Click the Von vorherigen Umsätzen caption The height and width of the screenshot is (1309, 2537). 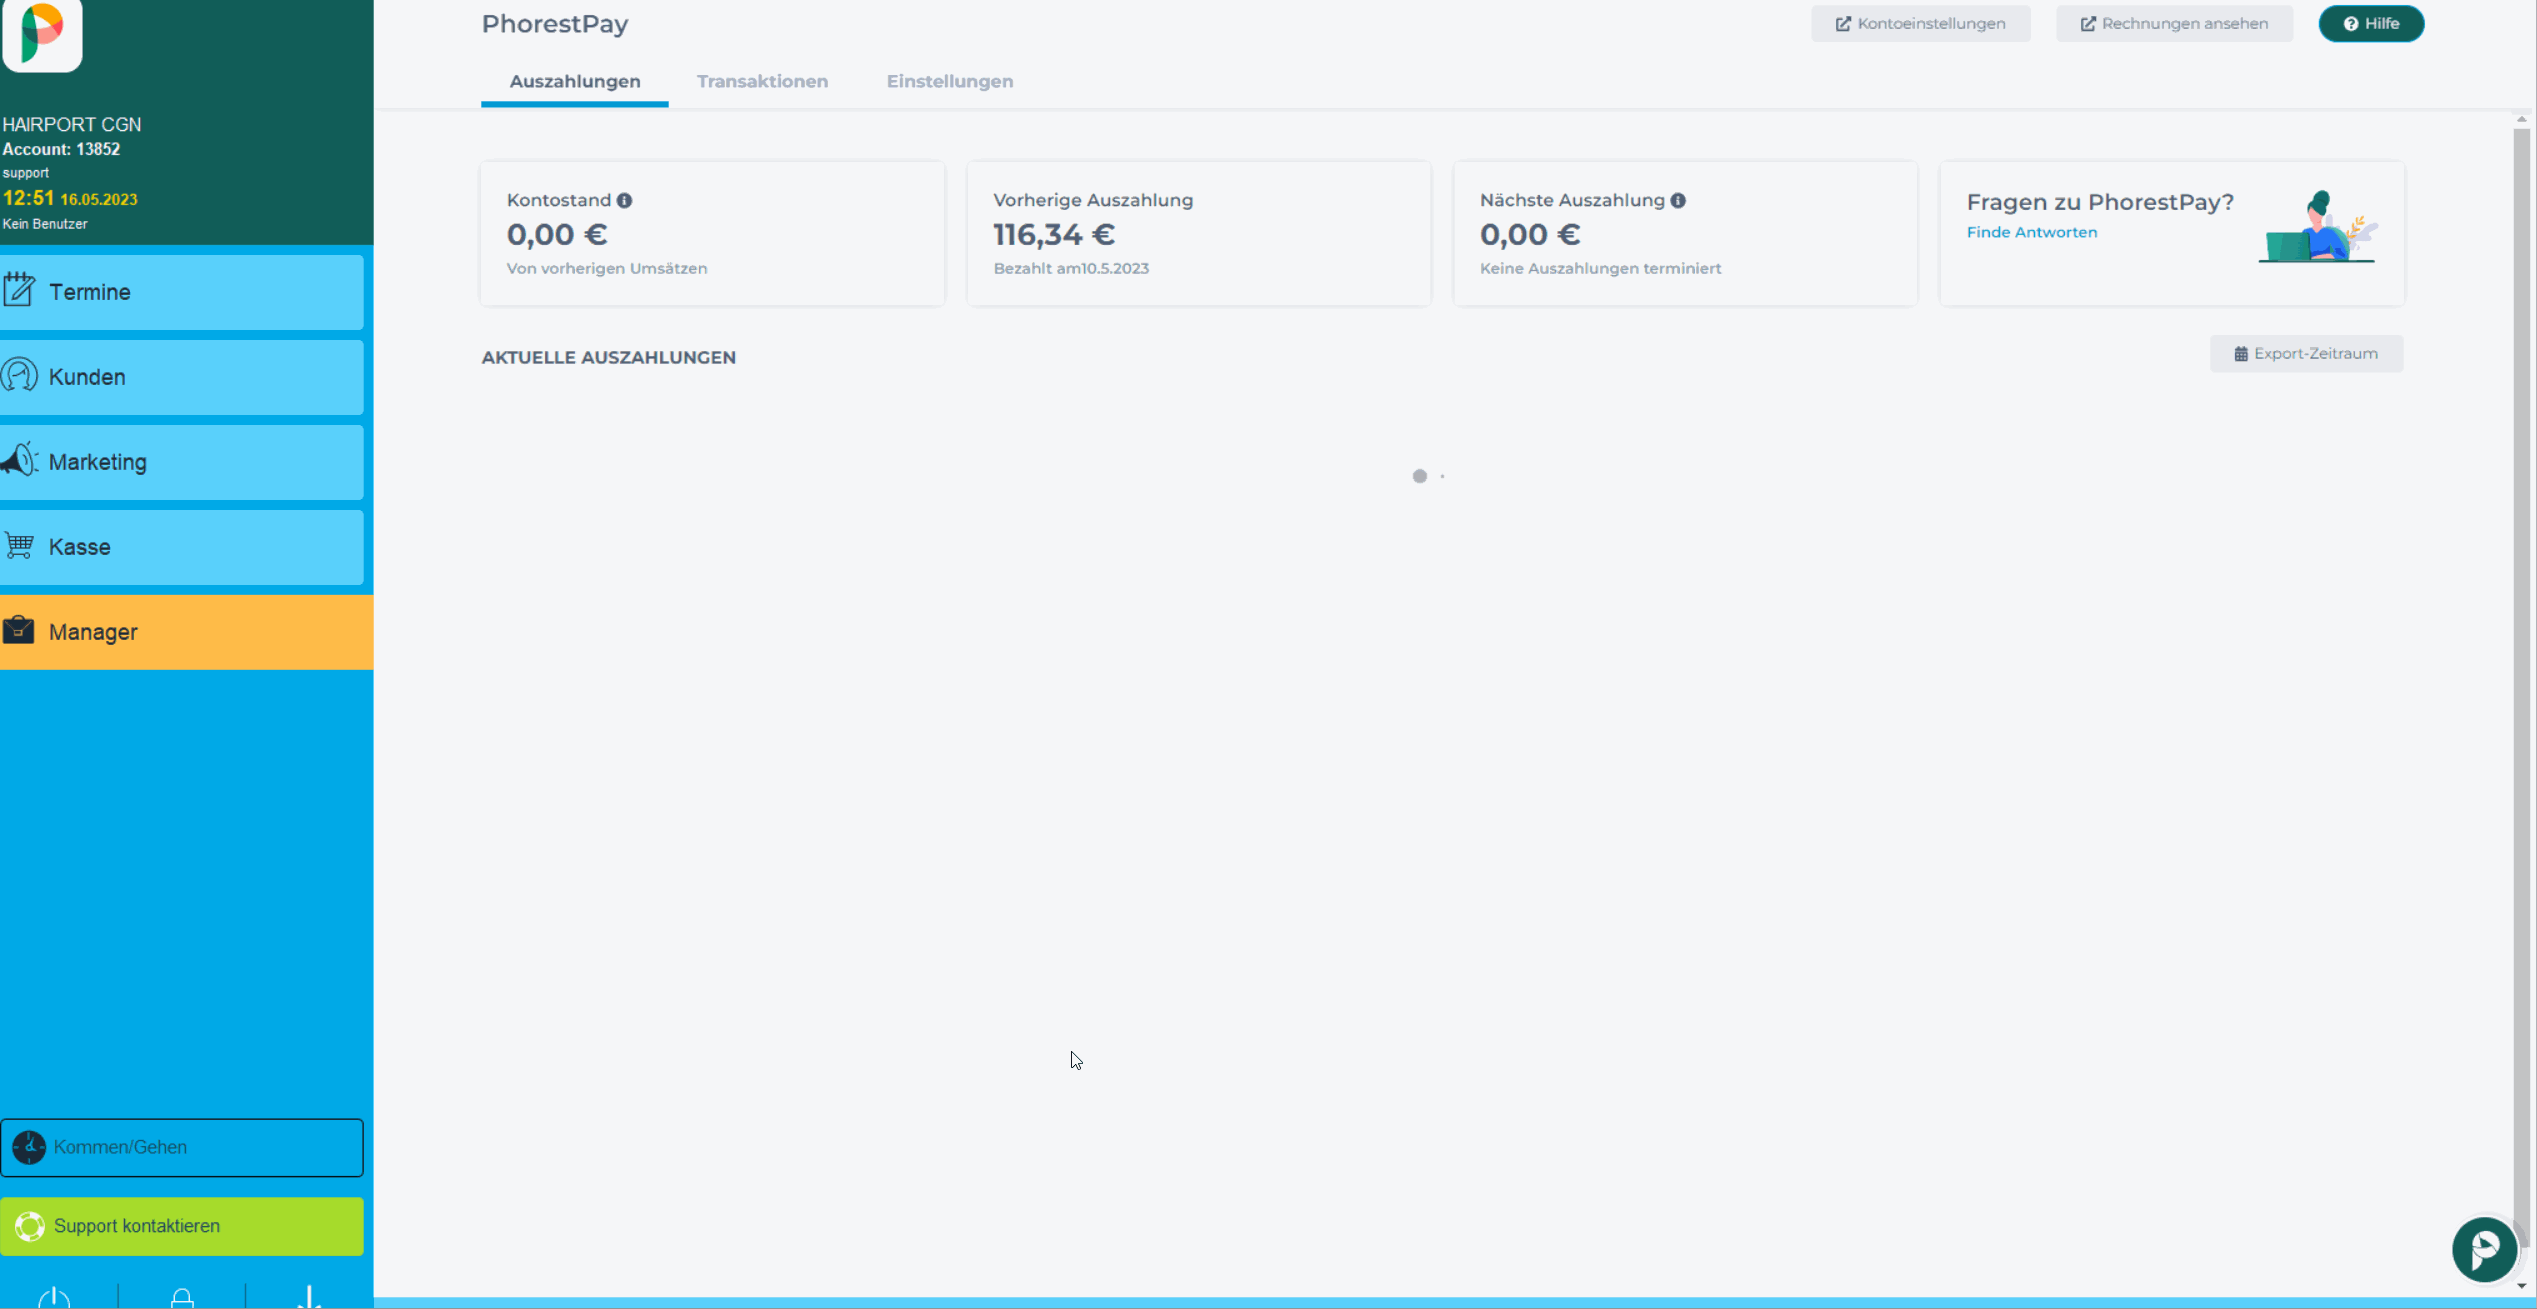(x=606, y=268)
